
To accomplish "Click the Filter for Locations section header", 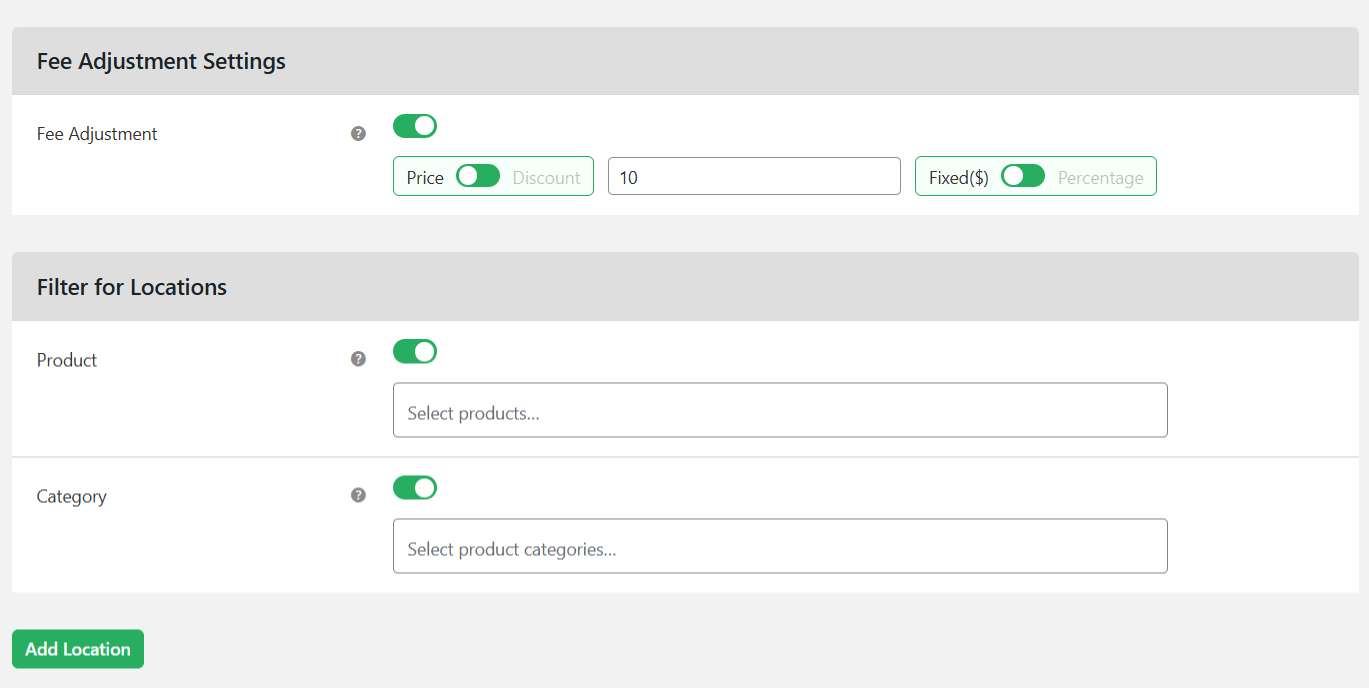I will (x=131, y=287).
